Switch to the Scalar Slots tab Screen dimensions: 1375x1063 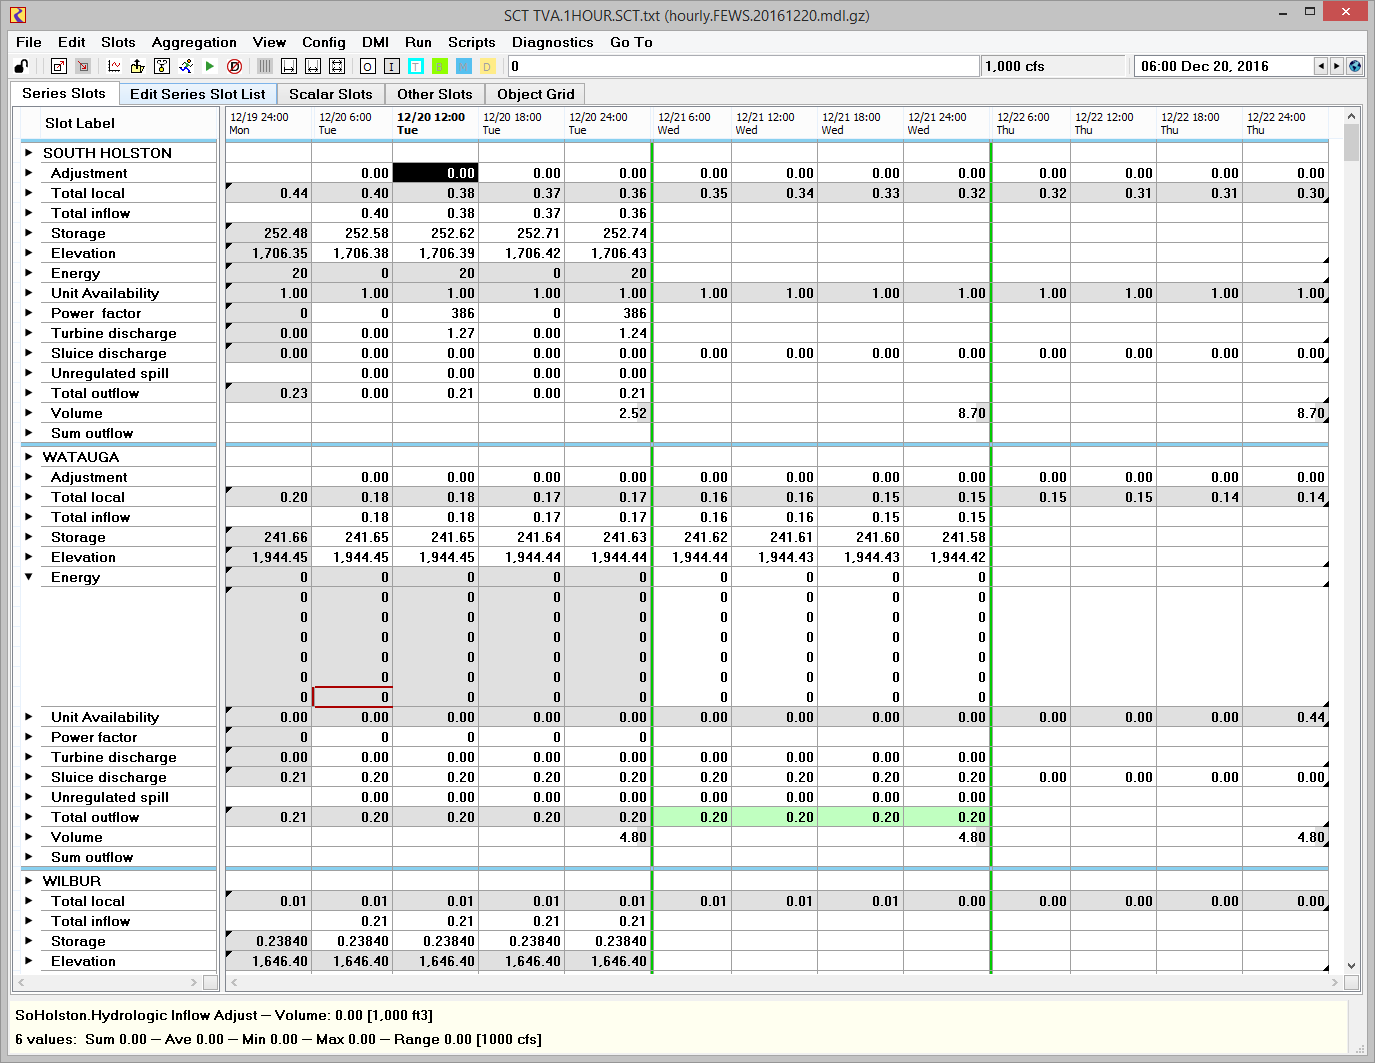pyautogui.click(x=331, y=94)
